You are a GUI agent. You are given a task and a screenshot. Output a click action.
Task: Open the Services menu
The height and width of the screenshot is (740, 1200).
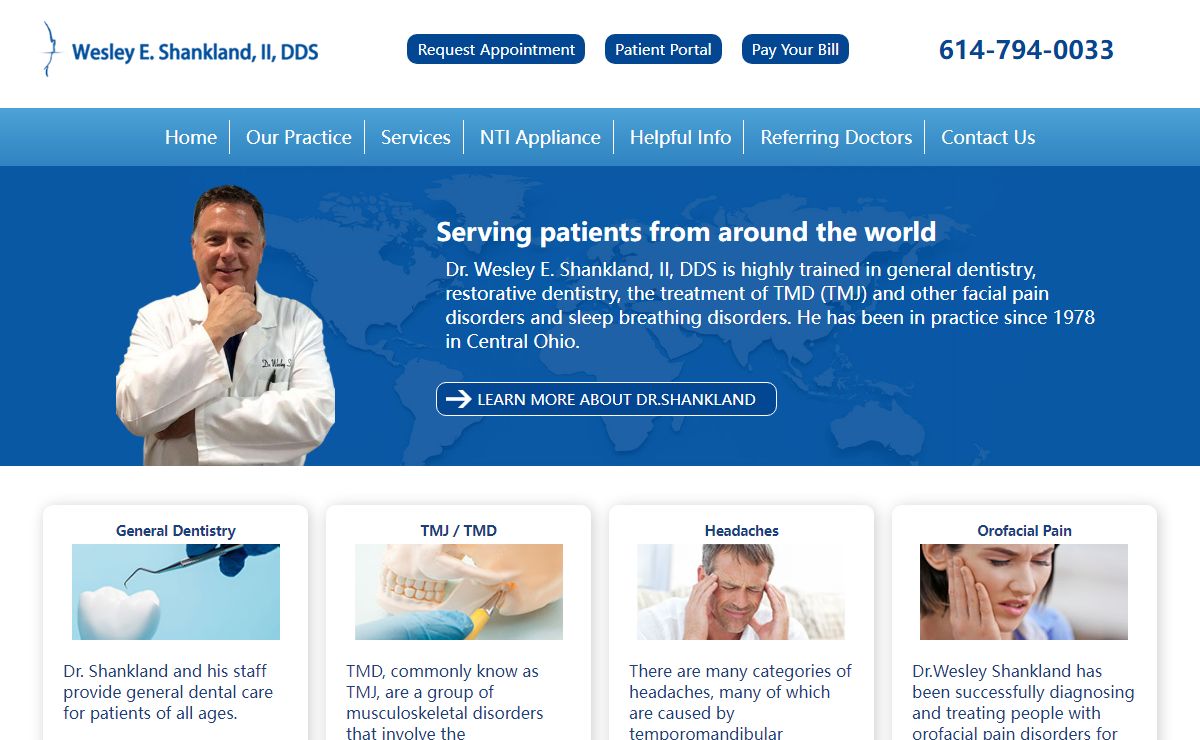tap(416, 137)
